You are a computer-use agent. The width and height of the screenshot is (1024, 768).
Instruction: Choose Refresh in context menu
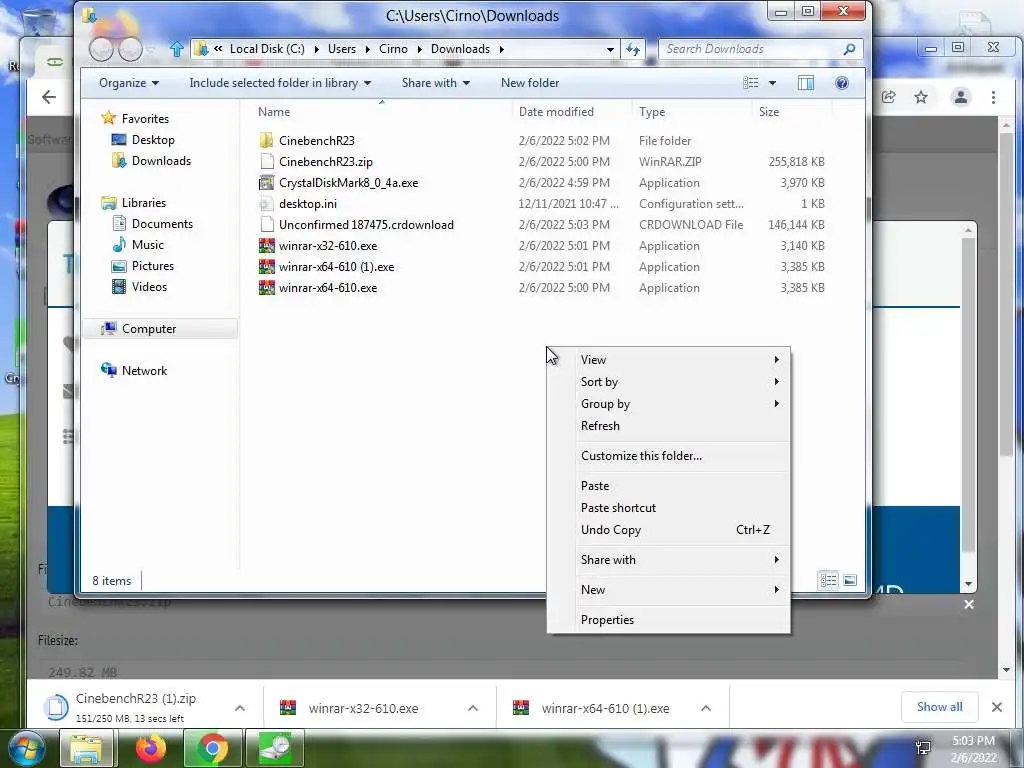pos(669,426)
